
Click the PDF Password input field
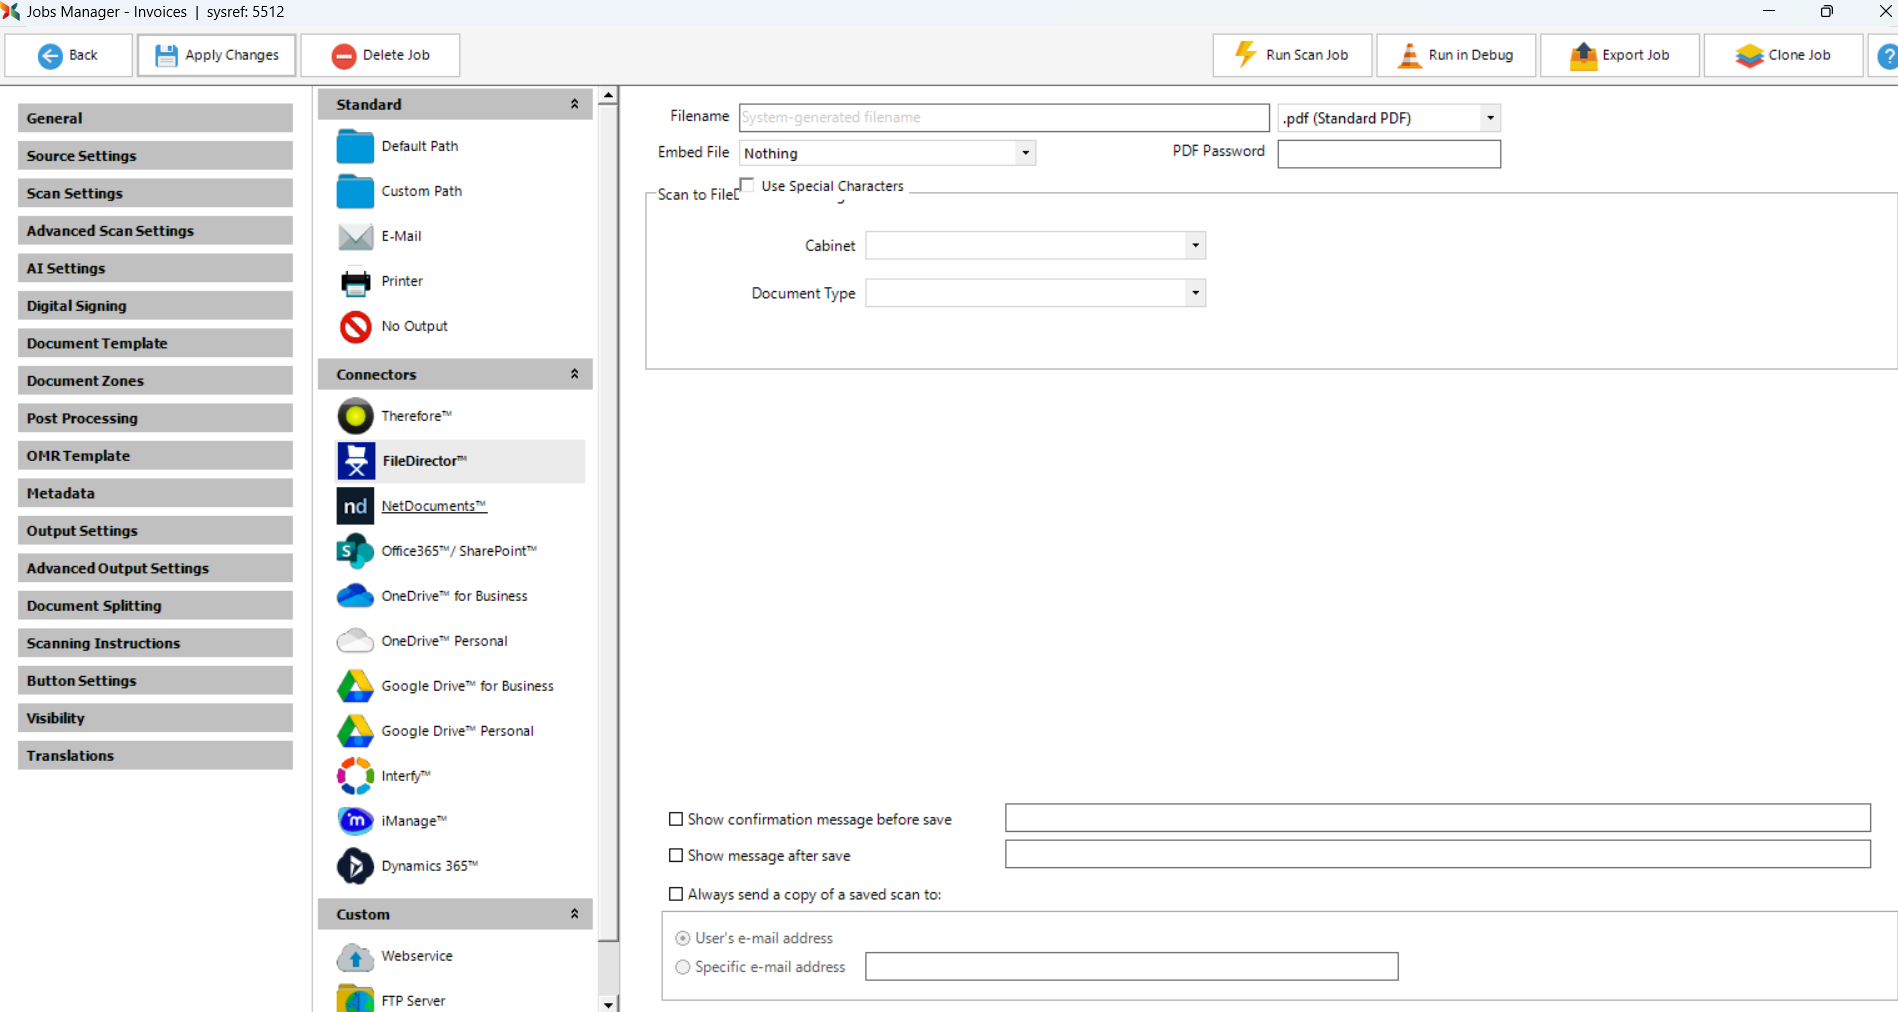[1388, 154]
